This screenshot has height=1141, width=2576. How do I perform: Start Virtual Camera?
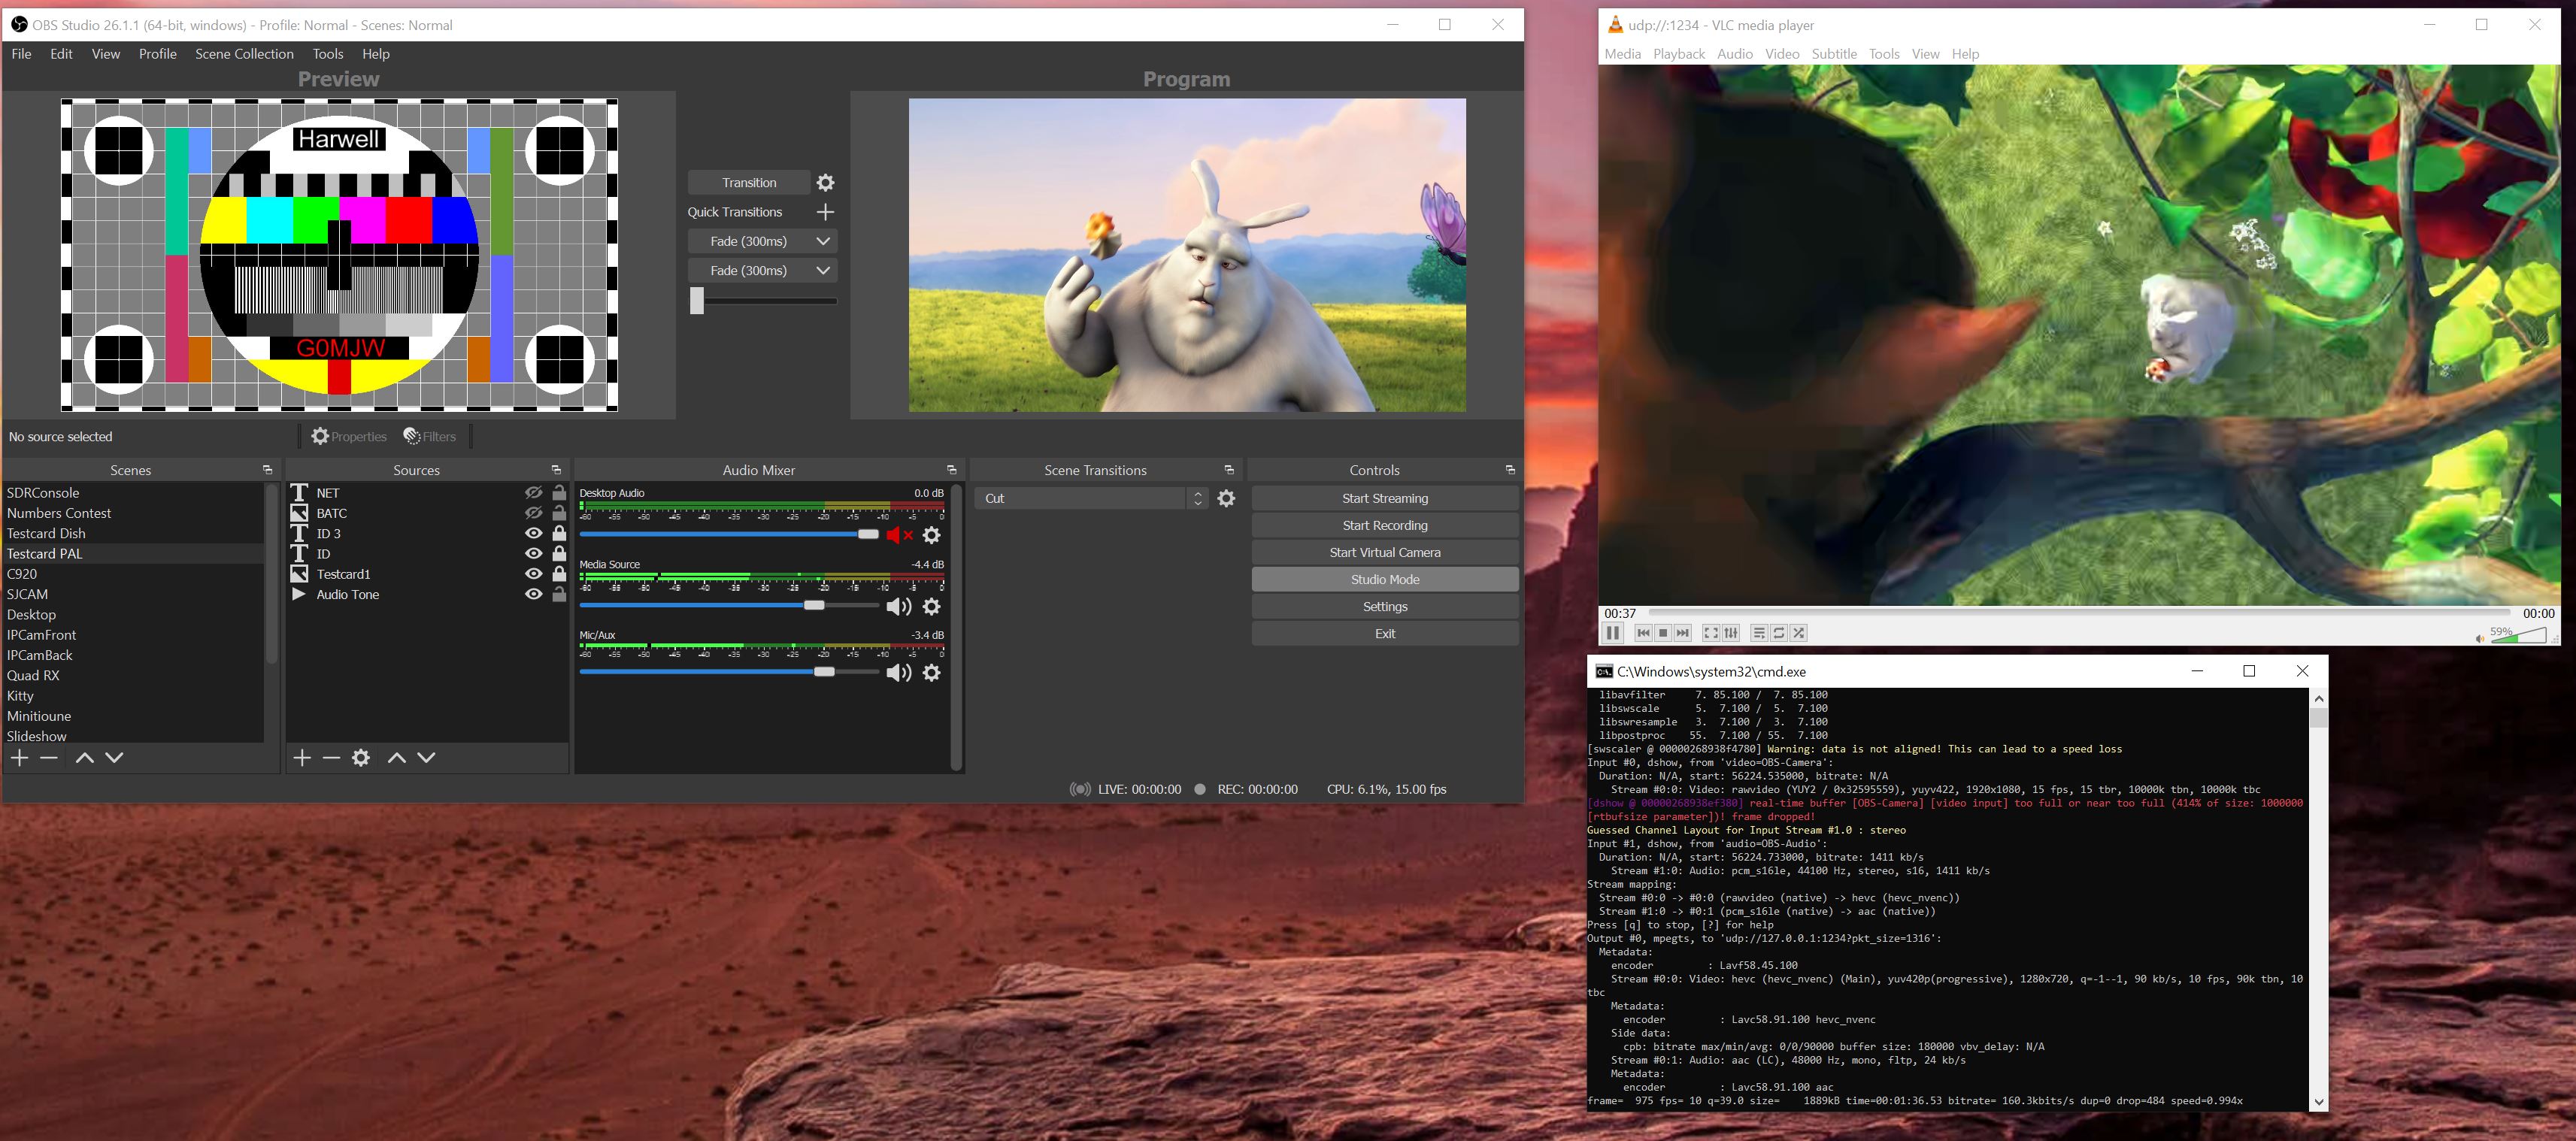(1385, 552)
